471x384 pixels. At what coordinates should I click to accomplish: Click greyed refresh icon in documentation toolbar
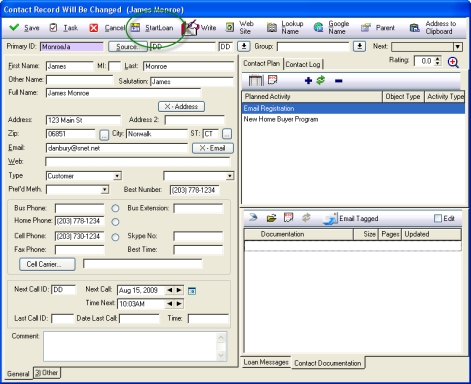pos(306,218)
